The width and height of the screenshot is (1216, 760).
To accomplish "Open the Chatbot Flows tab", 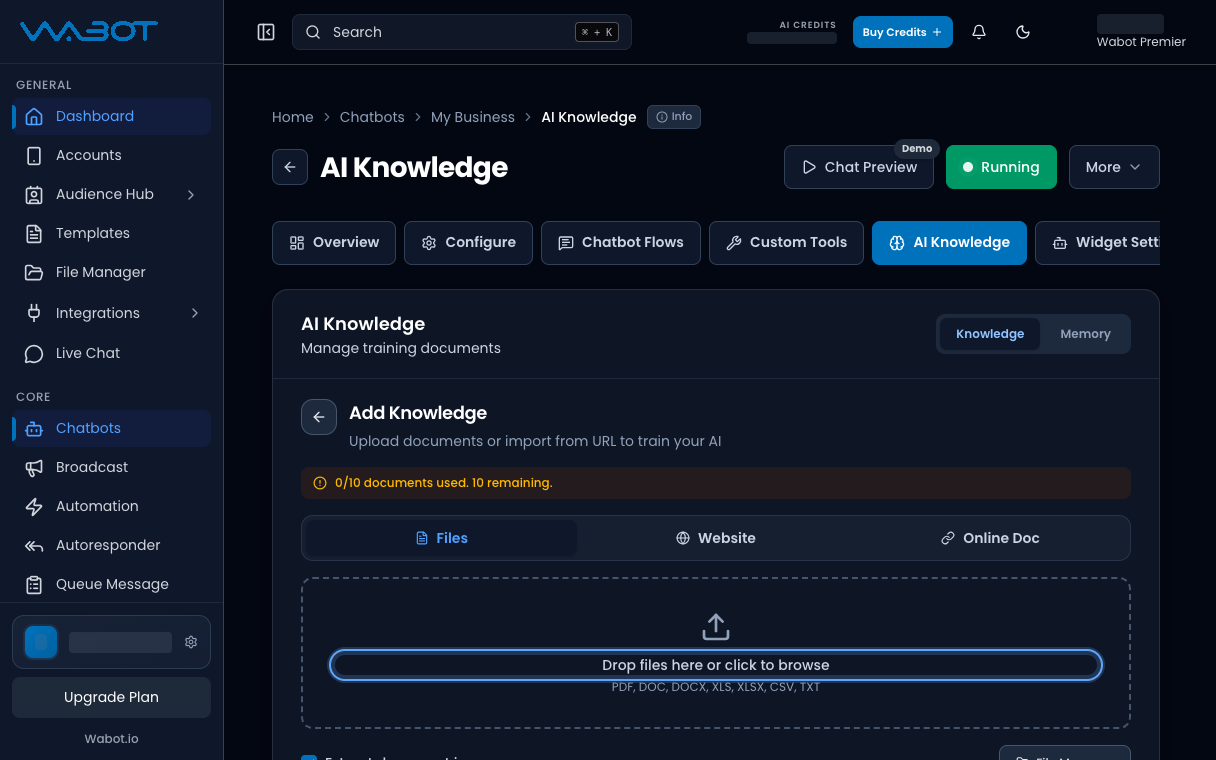I will point(621,243).
